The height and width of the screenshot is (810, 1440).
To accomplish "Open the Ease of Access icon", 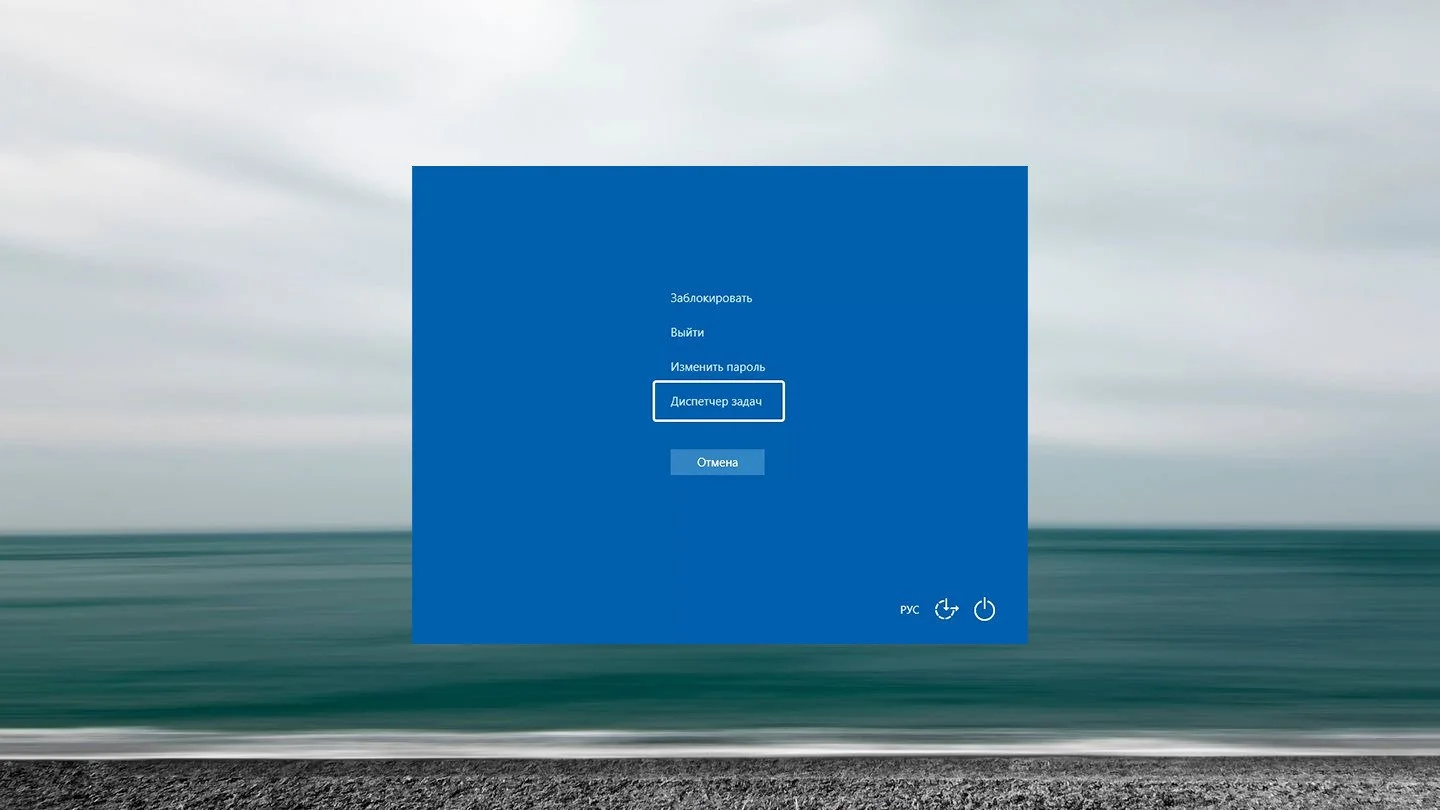I will click(x=946, y=609).
